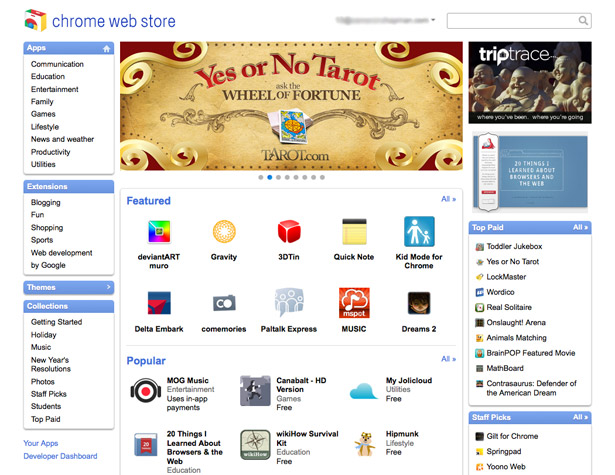This screenshot has height=475, width=615.
Task: Open the comemories camera icon
Action: point(224,303)
